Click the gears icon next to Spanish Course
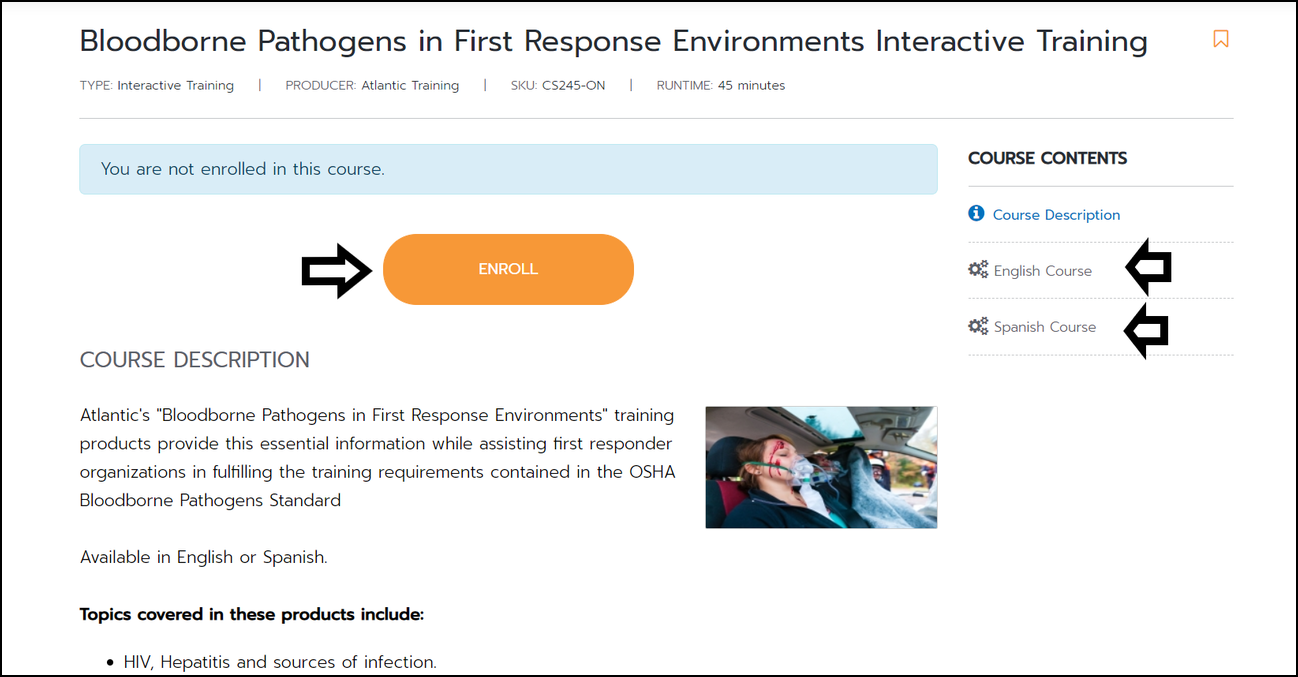 tap(978, 326)
